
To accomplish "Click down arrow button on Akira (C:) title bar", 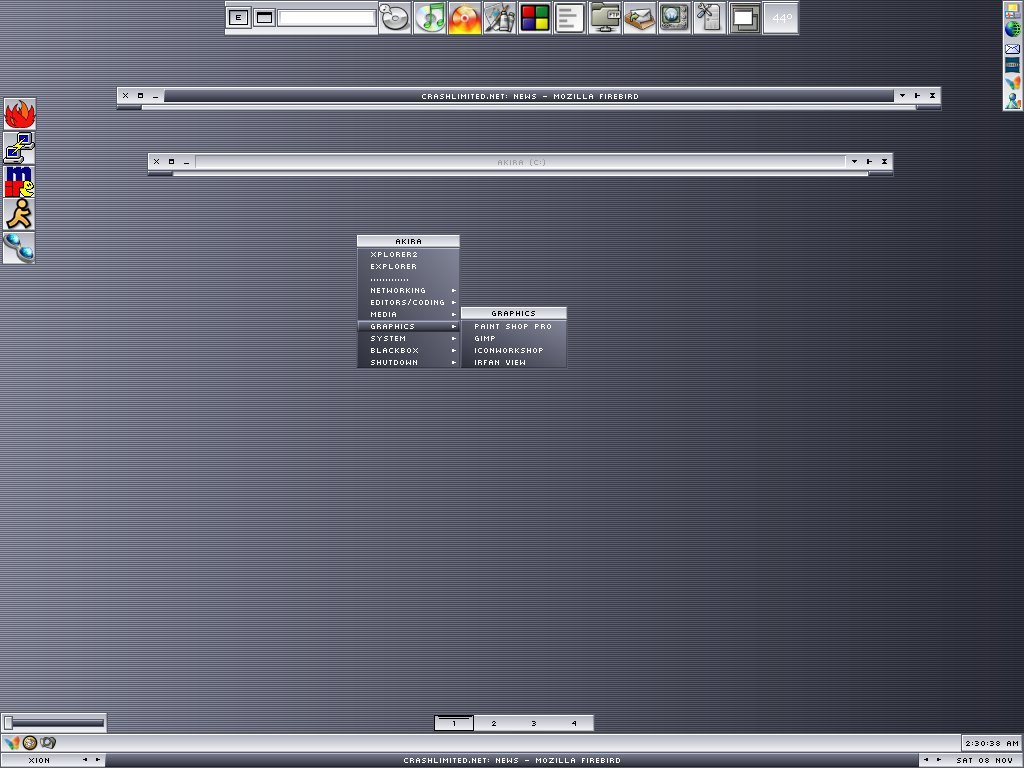I will coord(854,161).
